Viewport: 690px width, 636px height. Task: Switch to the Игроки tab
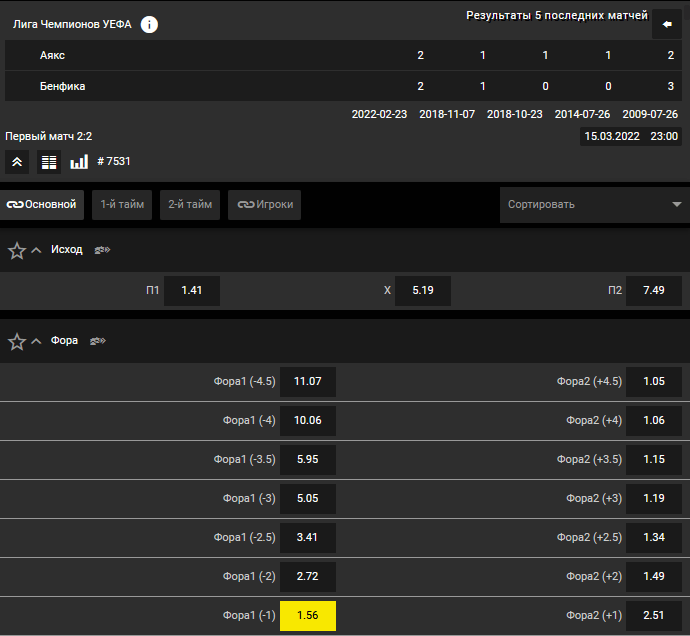tap(264, 205)
